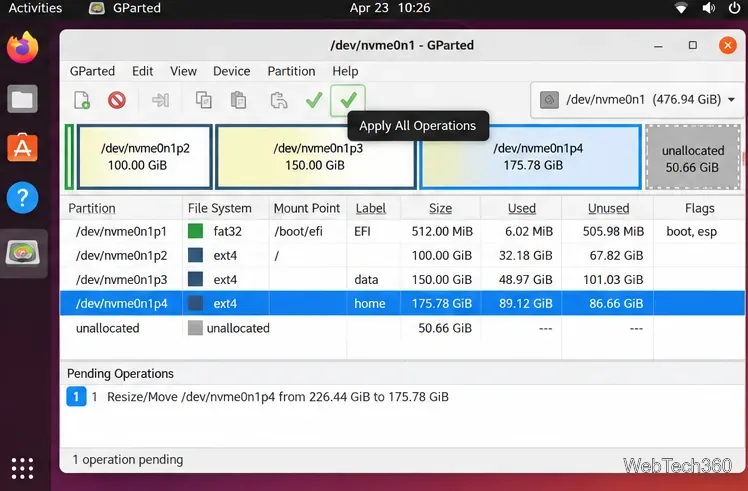The height and width of the screenshot is (491, 748).
Task: Click the 'data' label cell
Action: (x=366, y=279)
